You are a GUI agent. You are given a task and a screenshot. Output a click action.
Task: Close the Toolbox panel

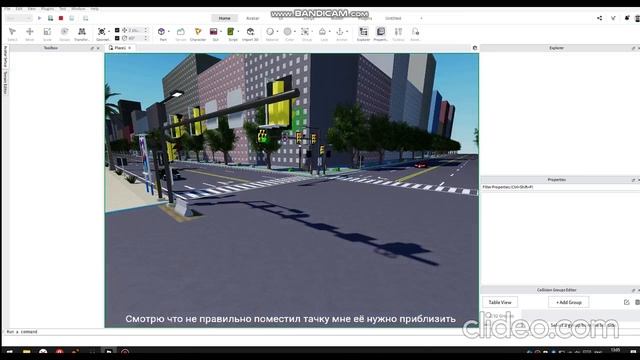coord(98,48)
